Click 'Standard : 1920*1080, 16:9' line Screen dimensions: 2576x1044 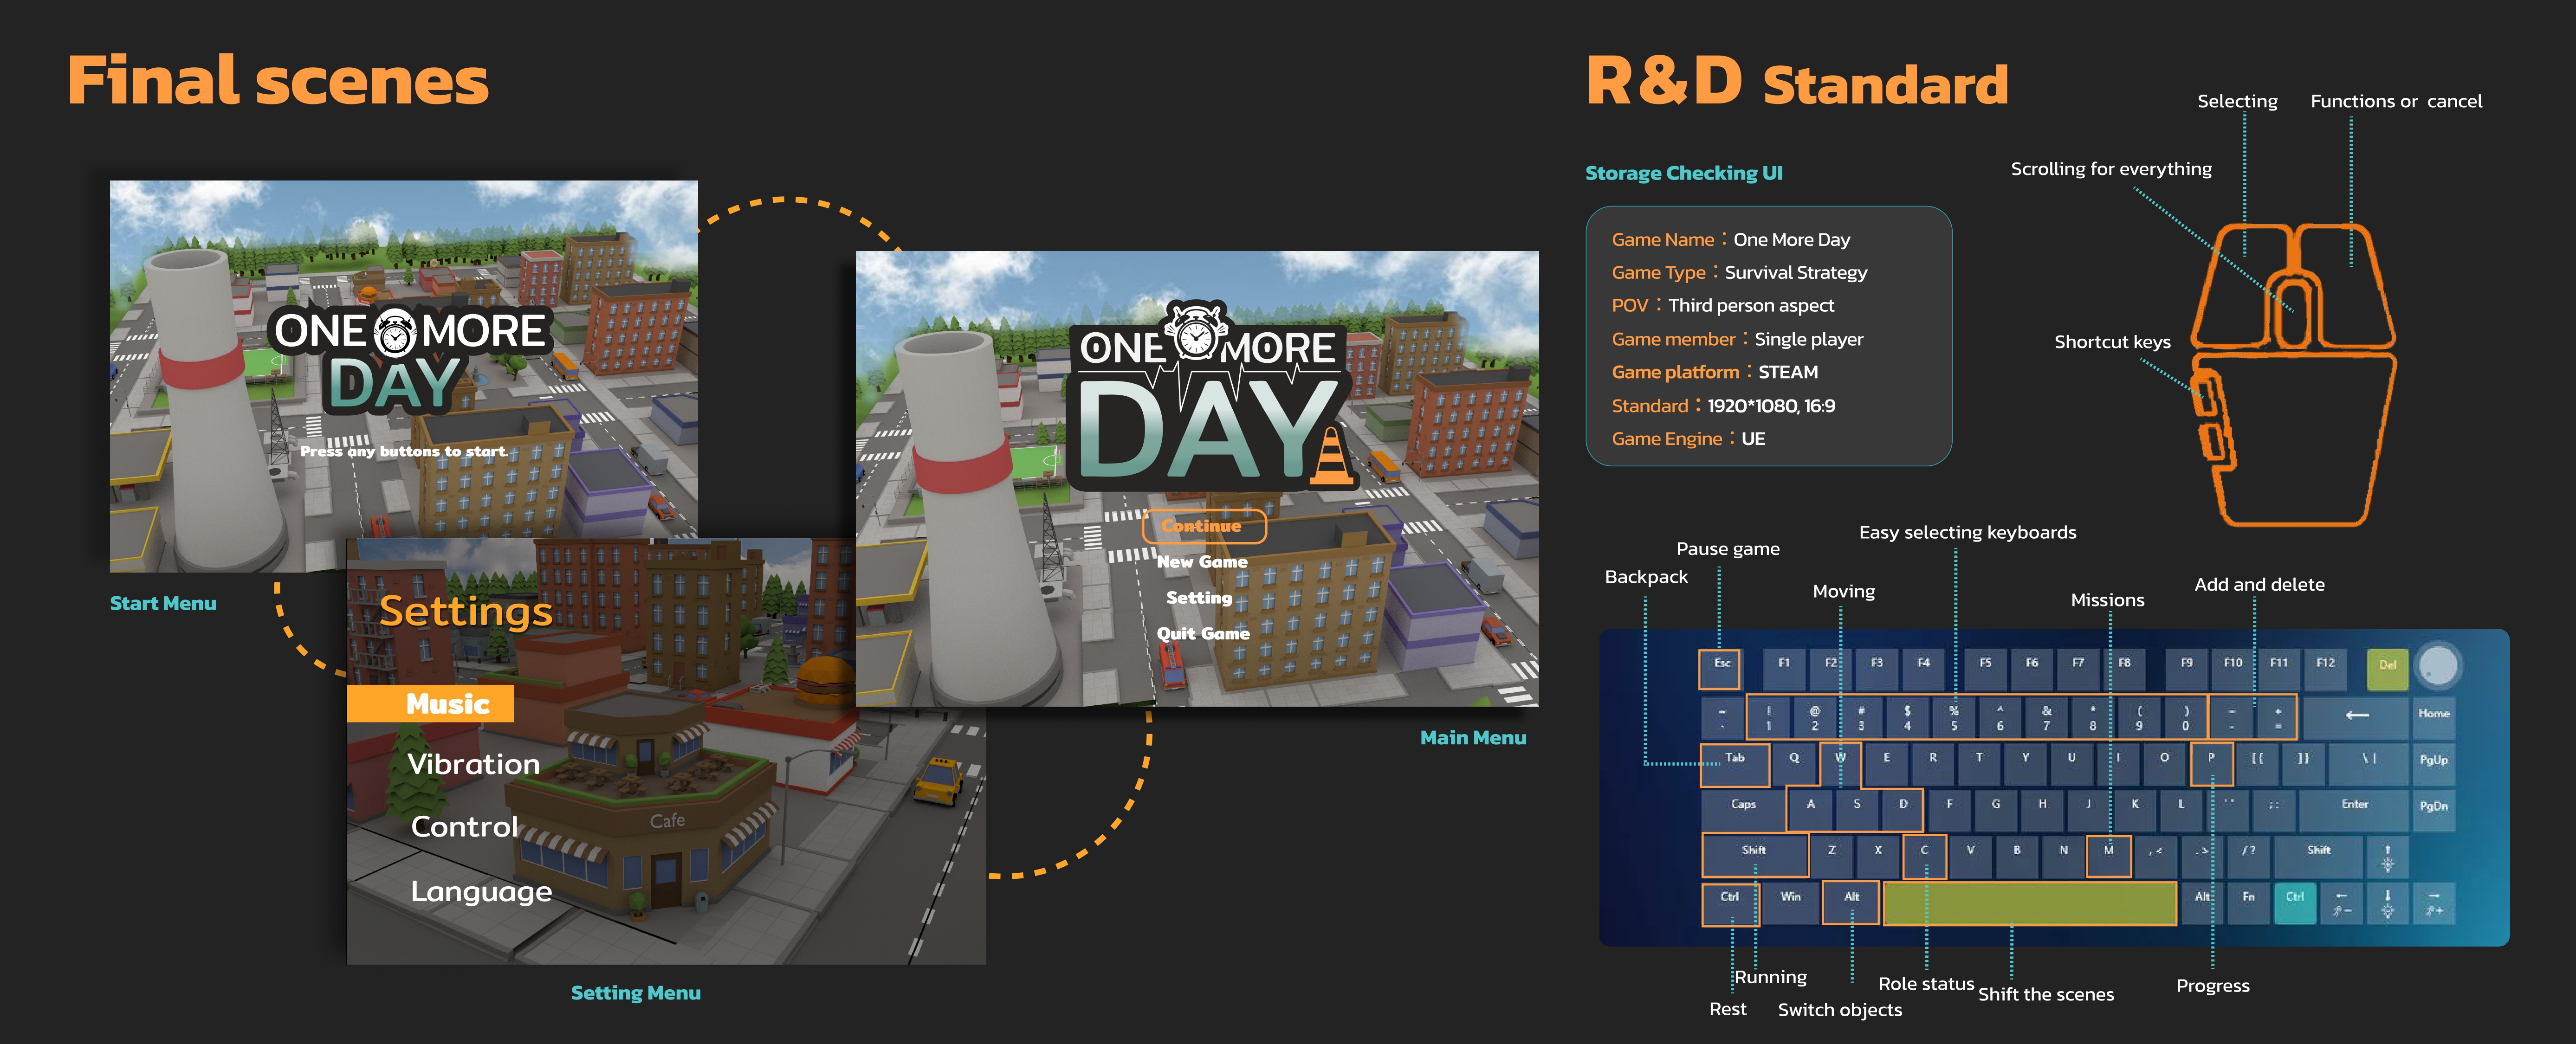1722,406
